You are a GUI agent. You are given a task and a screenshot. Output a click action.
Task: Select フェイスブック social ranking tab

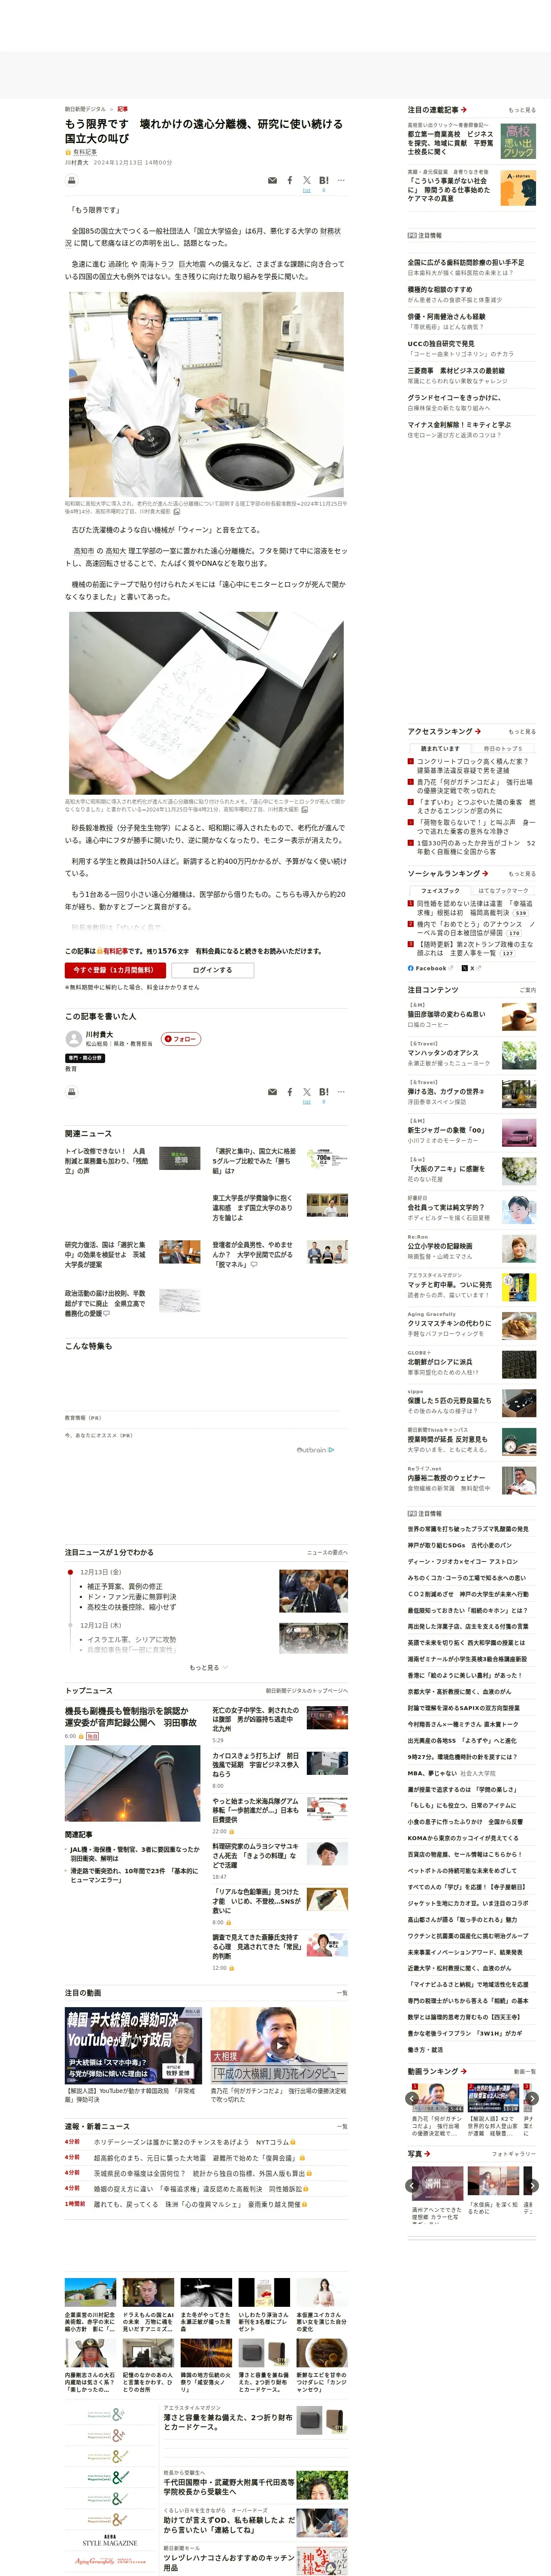click(440, 890)
